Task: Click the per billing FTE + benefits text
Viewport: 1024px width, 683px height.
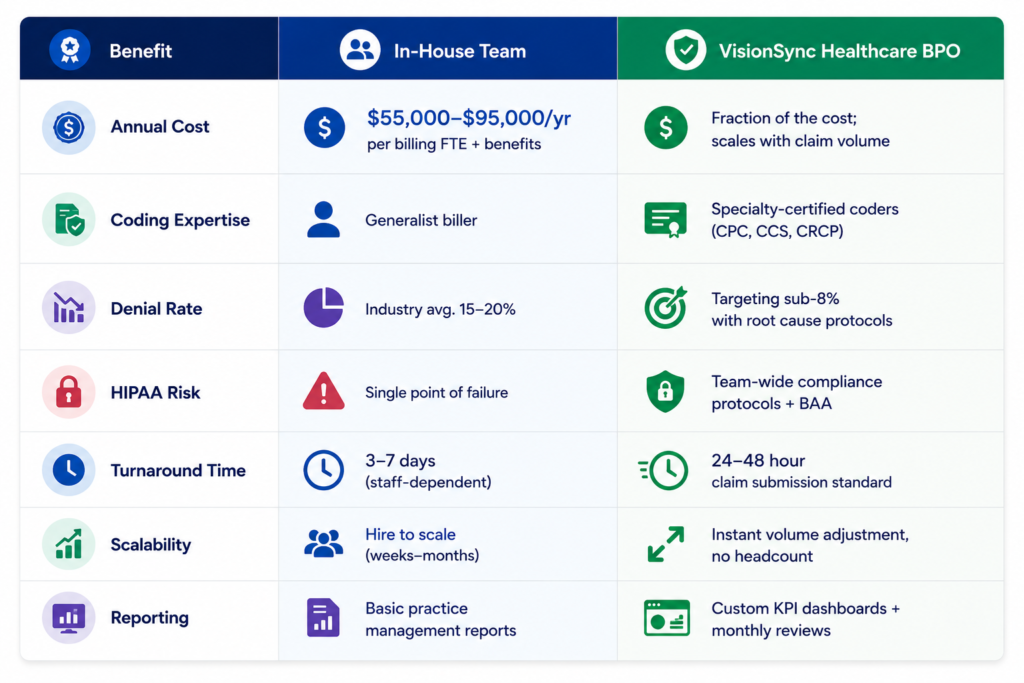Action: tap(454, 144)
